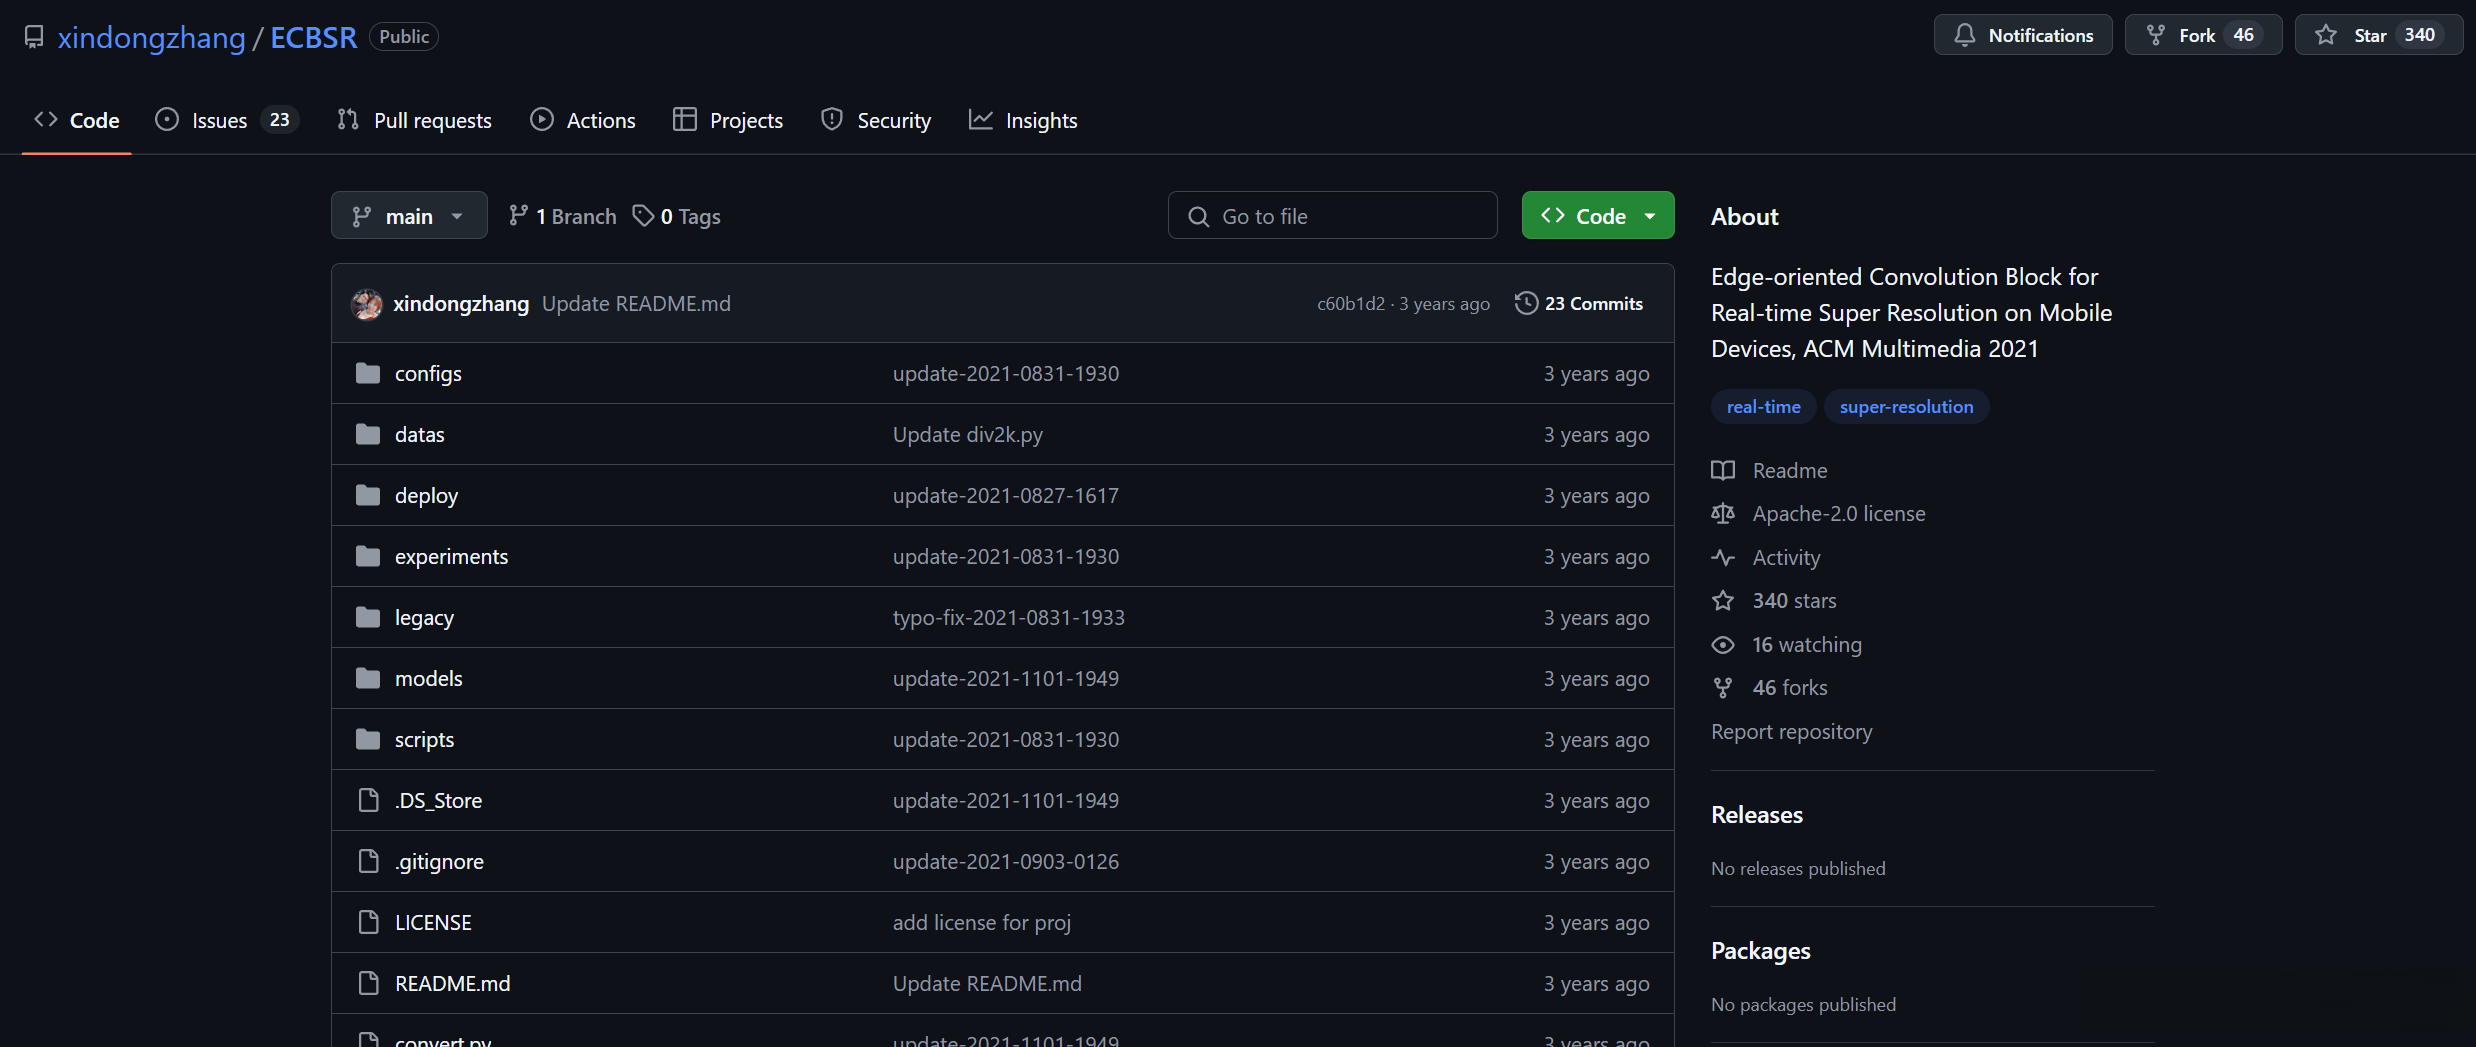Click the Fork icon button
This screenshot has width=2476, height=1047.
(2156, 36)
